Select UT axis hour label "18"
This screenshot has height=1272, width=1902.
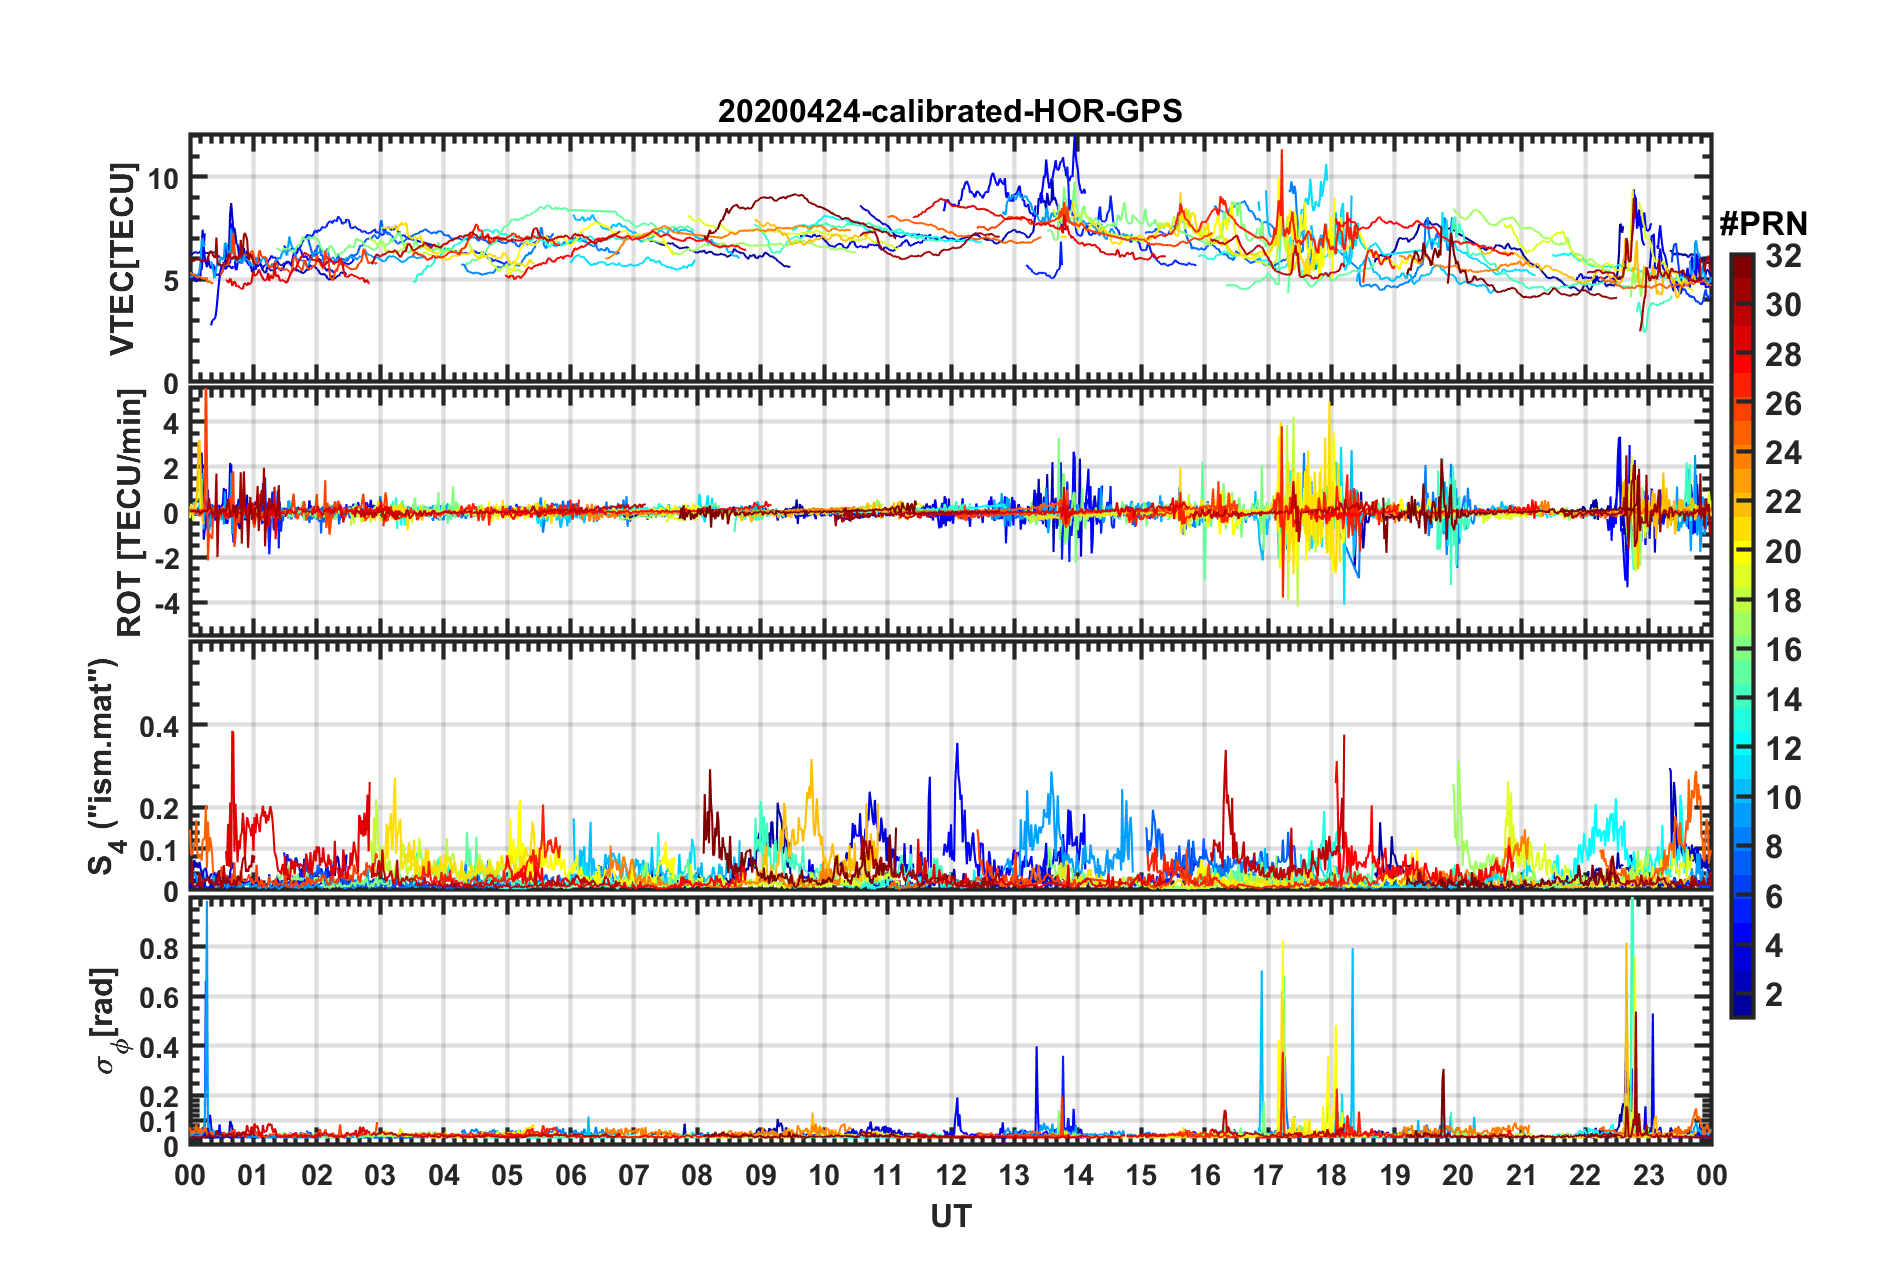(x=1331, y=1175)
